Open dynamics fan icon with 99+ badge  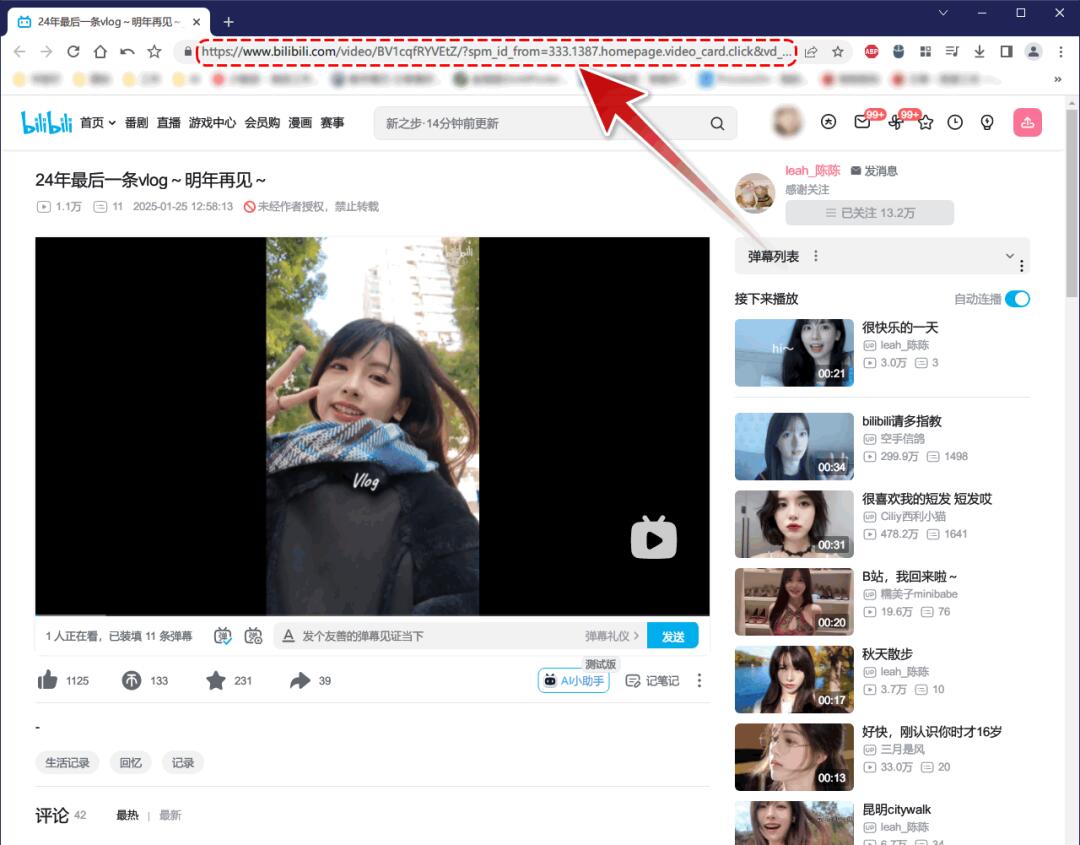[895, 123]
